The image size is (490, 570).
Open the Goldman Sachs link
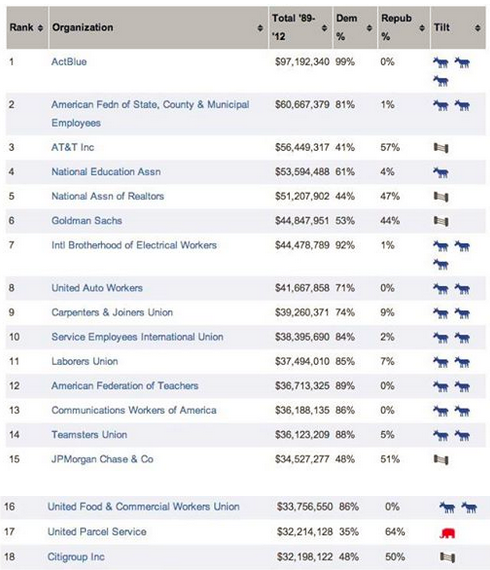click(x=87, y=221)
